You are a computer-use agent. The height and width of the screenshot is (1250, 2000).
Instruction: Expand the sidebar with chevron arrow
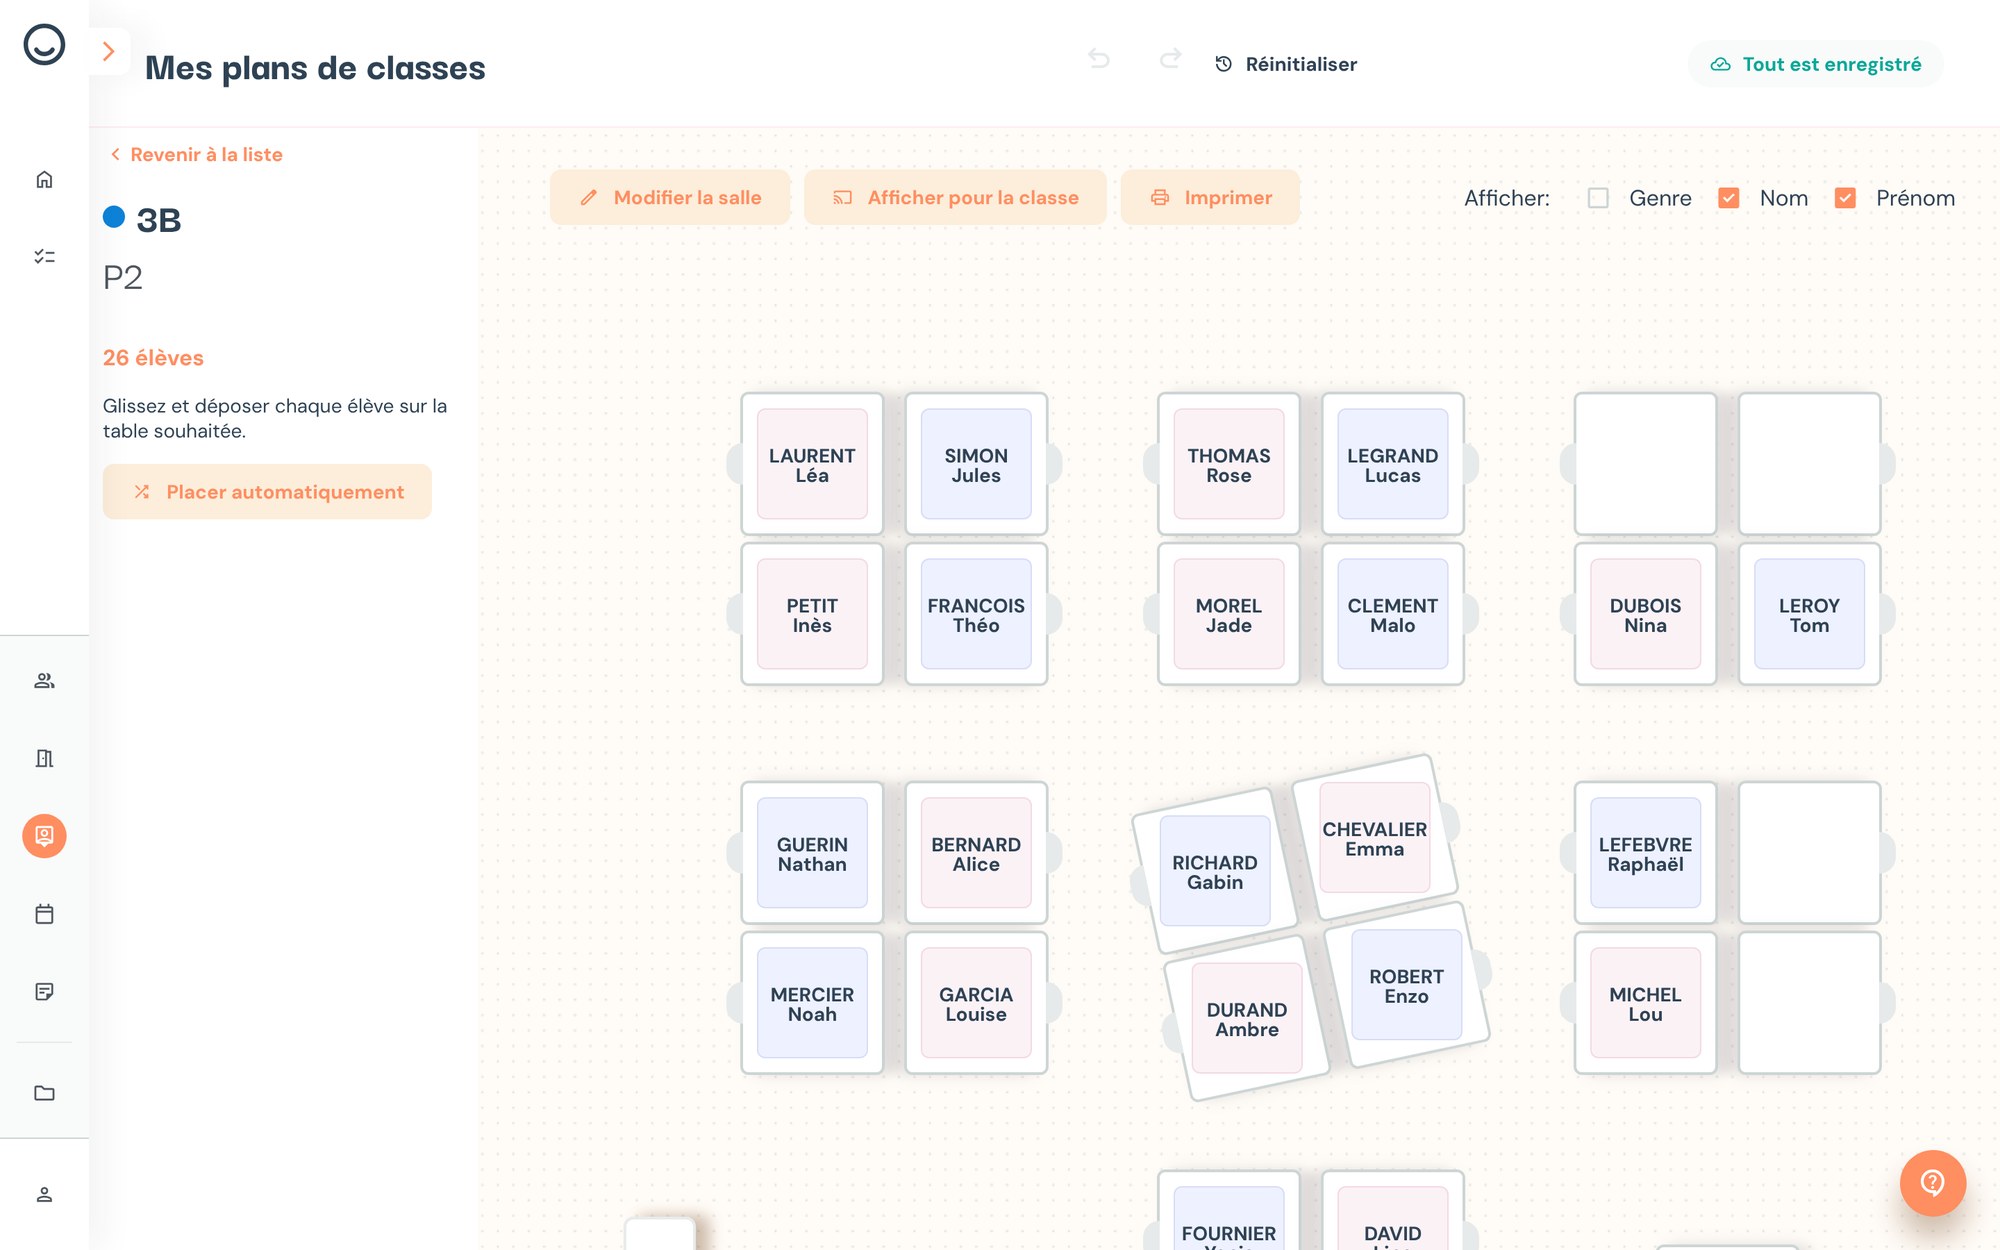(x=109, y=51)
